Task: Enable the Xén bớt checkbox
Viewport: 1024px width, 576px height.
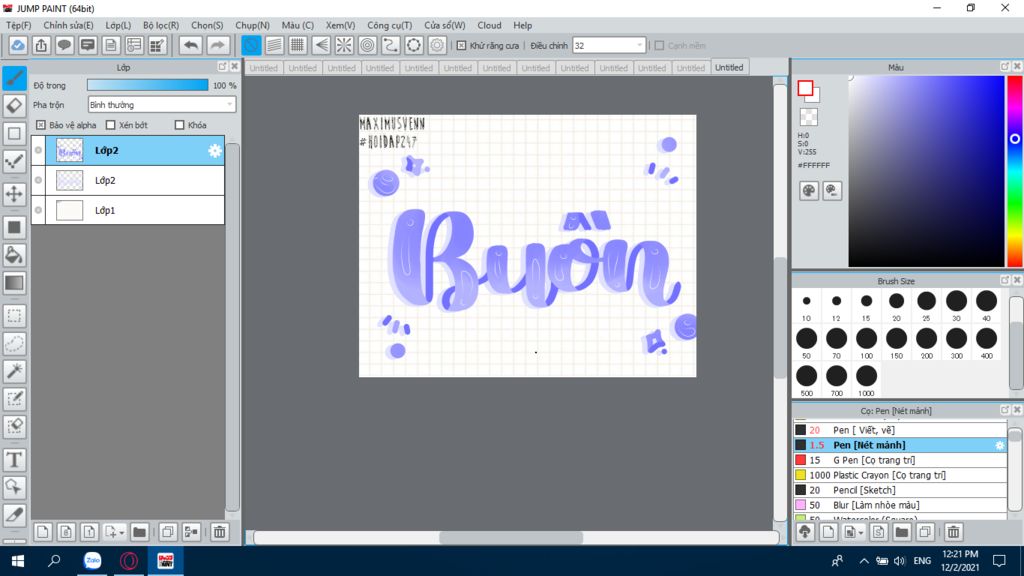Action: [x=110, y=125]
